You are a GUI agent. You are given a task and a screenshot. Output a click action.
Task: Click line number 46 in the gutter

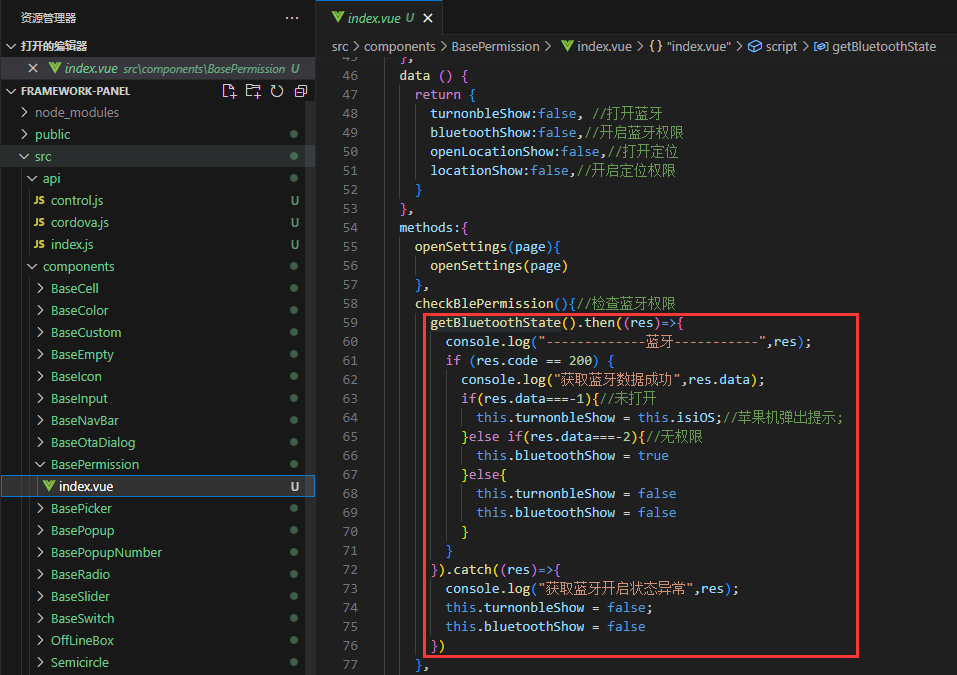[x=350, y=76]
